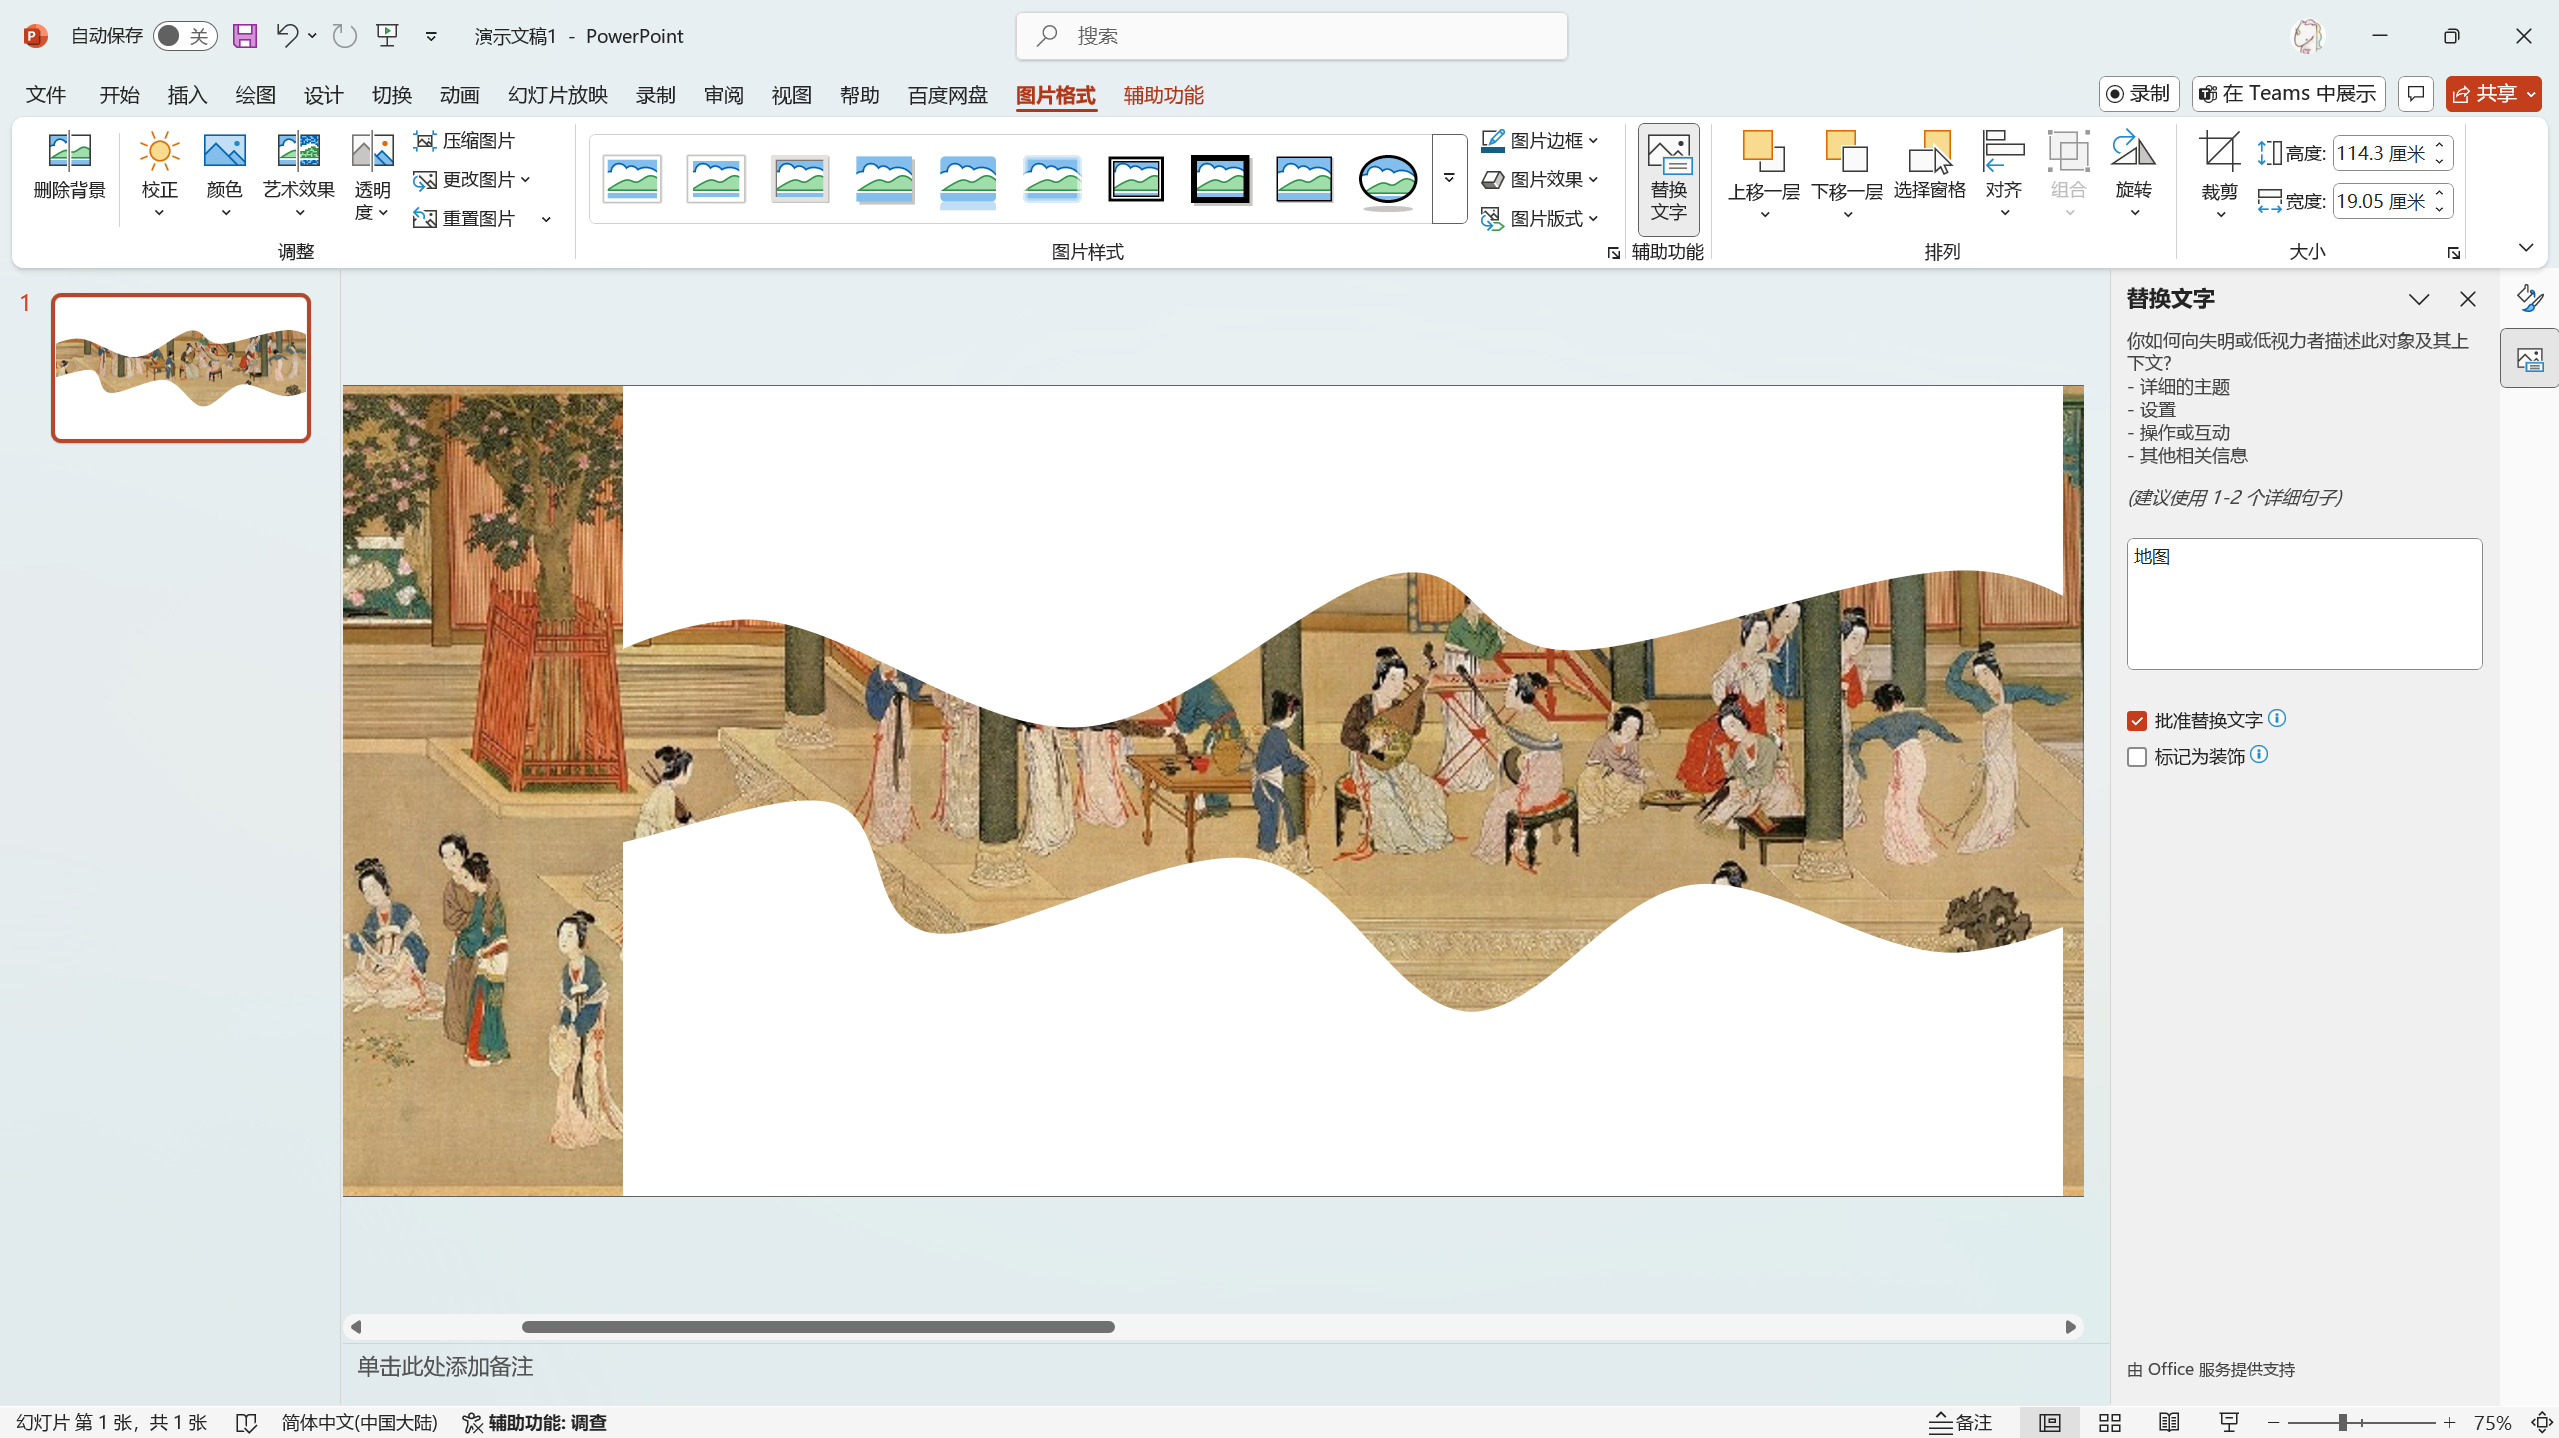The height and width of the screenshot is (1438, 2559).
Task: Click the Height (高度) size field
Action: tap(2391, 153)
